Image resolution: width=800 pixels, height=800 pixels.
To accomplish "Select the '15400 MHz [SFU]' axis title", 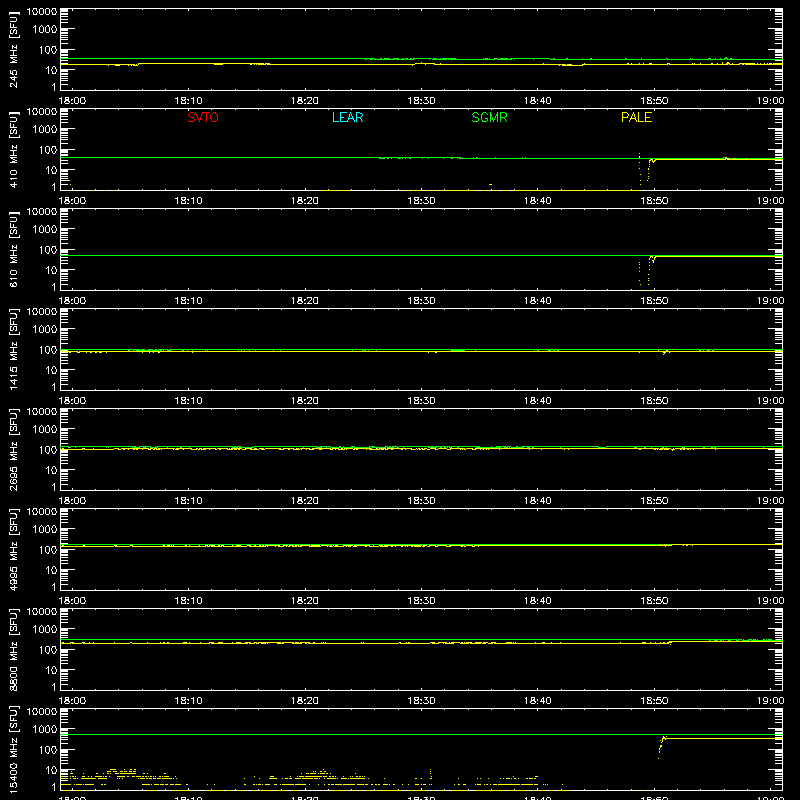I will (x=14, y=750).
